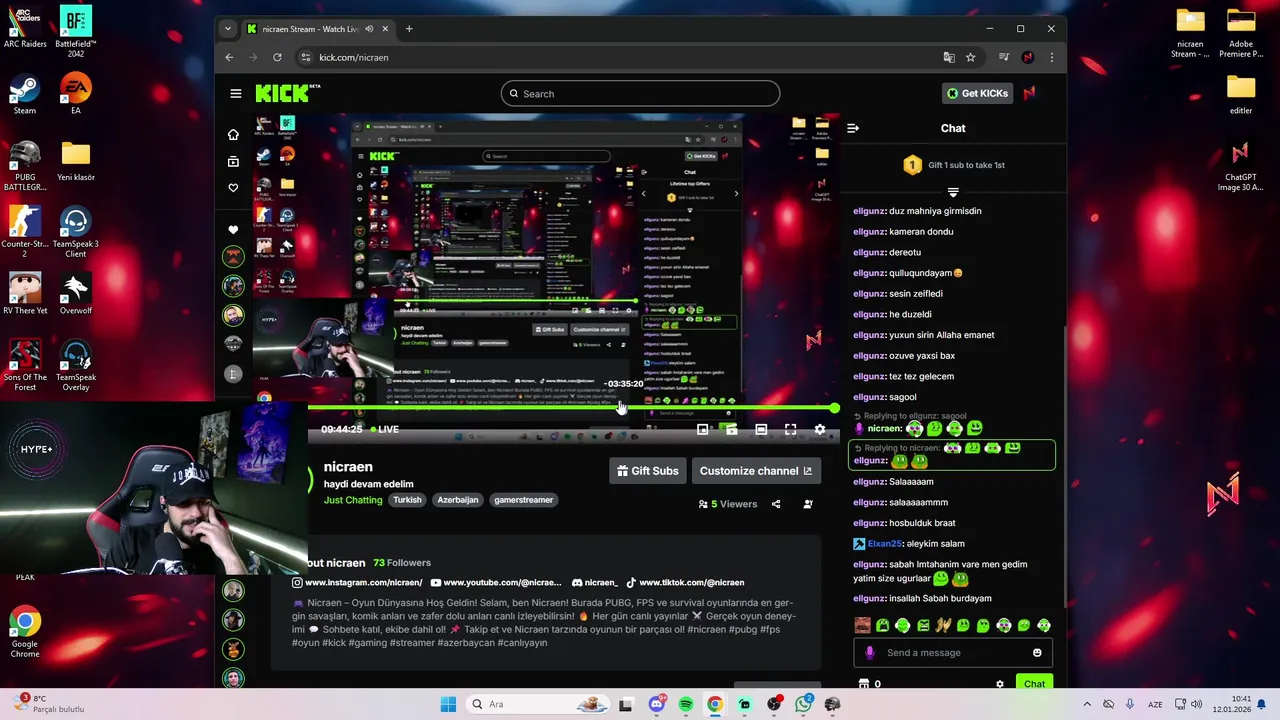
Task: Open chat settings gear
Action: (x=999, y=684)
